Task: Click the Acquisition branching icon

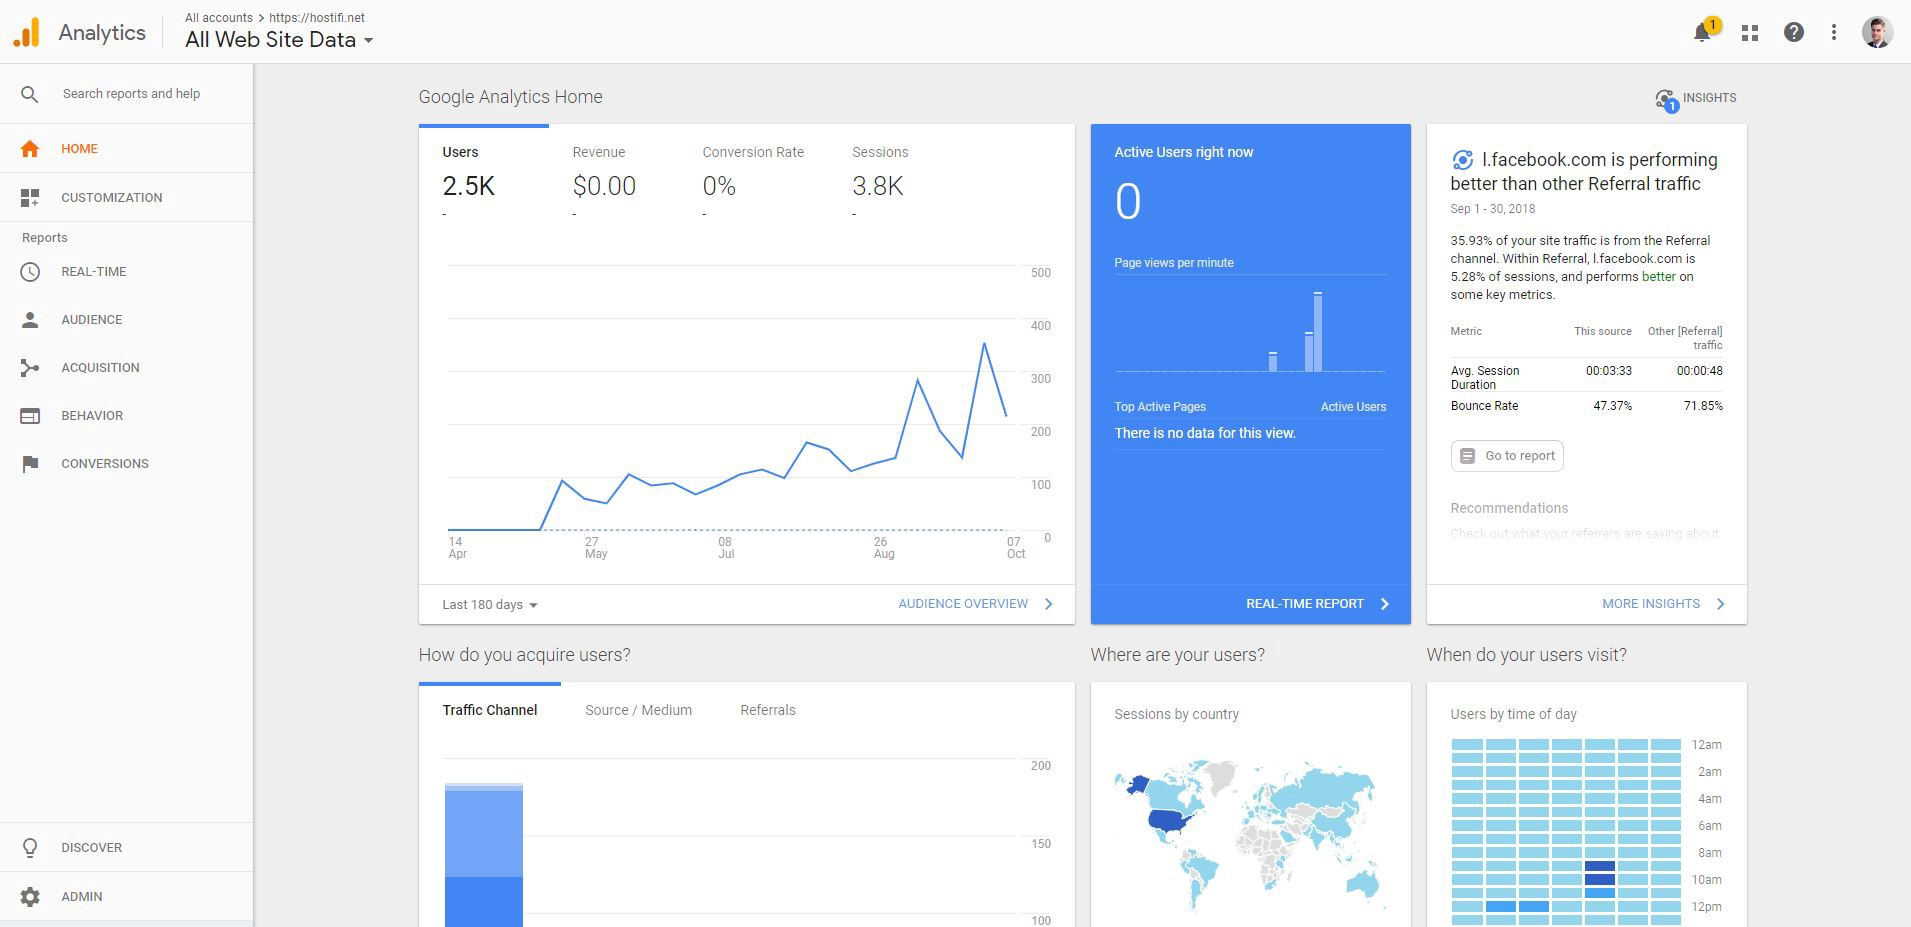Action: [x=30, y=368]
